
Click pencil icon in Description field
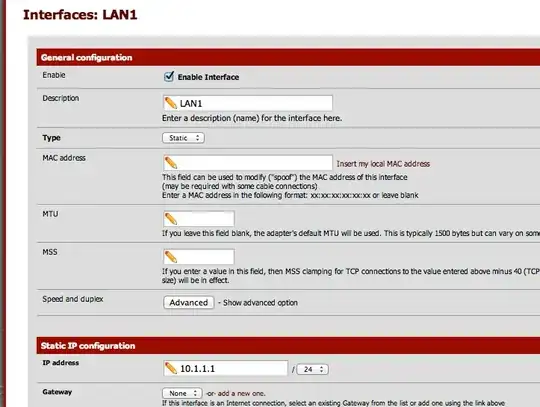tap(170, 103)
